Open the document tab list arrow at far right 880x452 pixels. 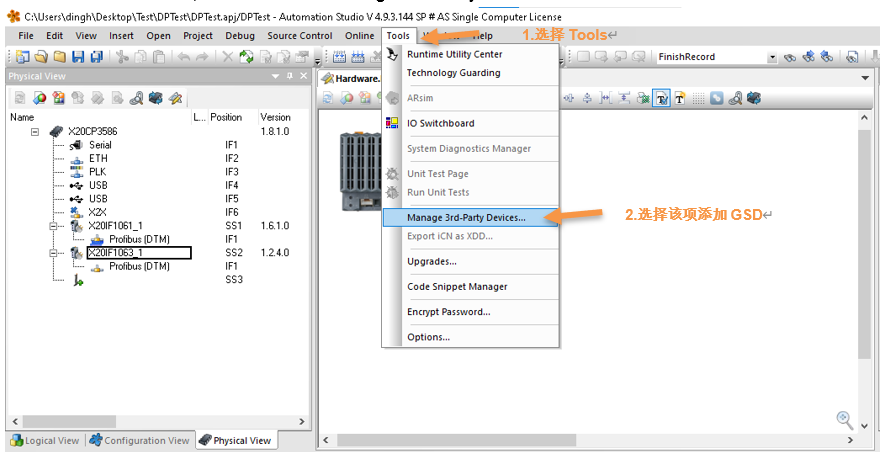click(x=865, y=78)
